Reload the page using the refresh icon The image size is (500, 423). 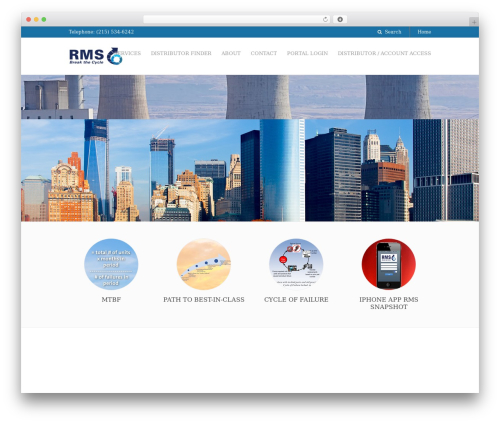coord(325,20)
